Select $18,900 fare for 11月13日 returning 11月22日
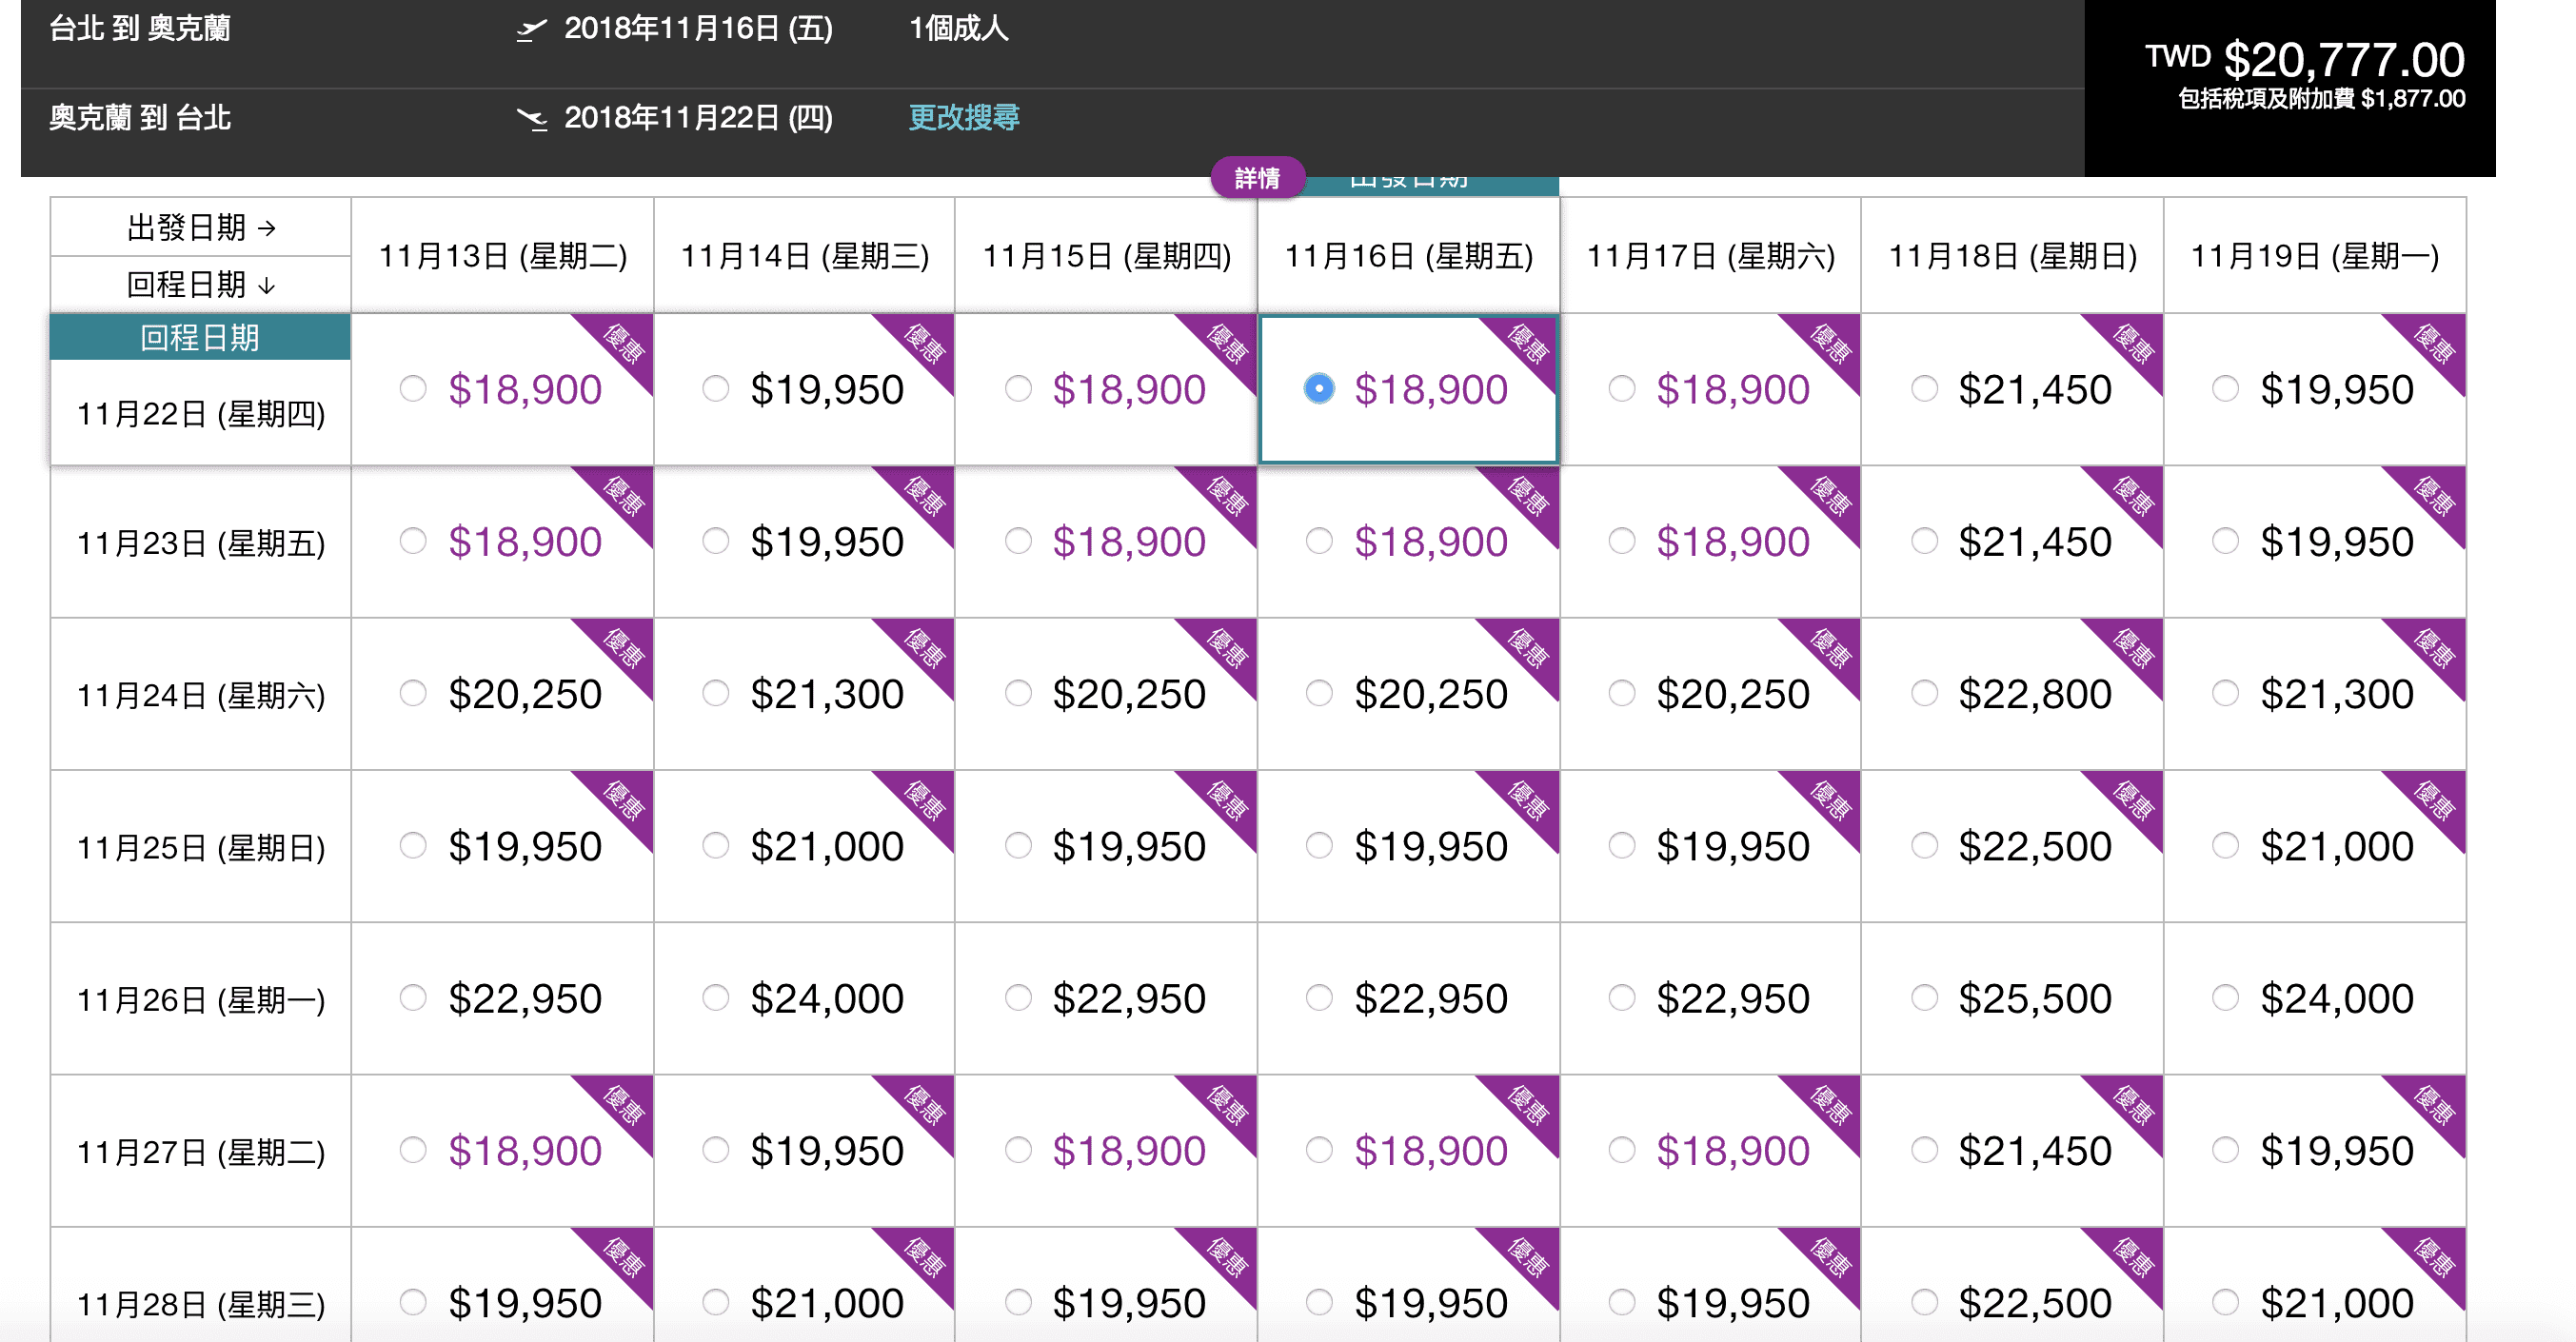 [413, 389]
